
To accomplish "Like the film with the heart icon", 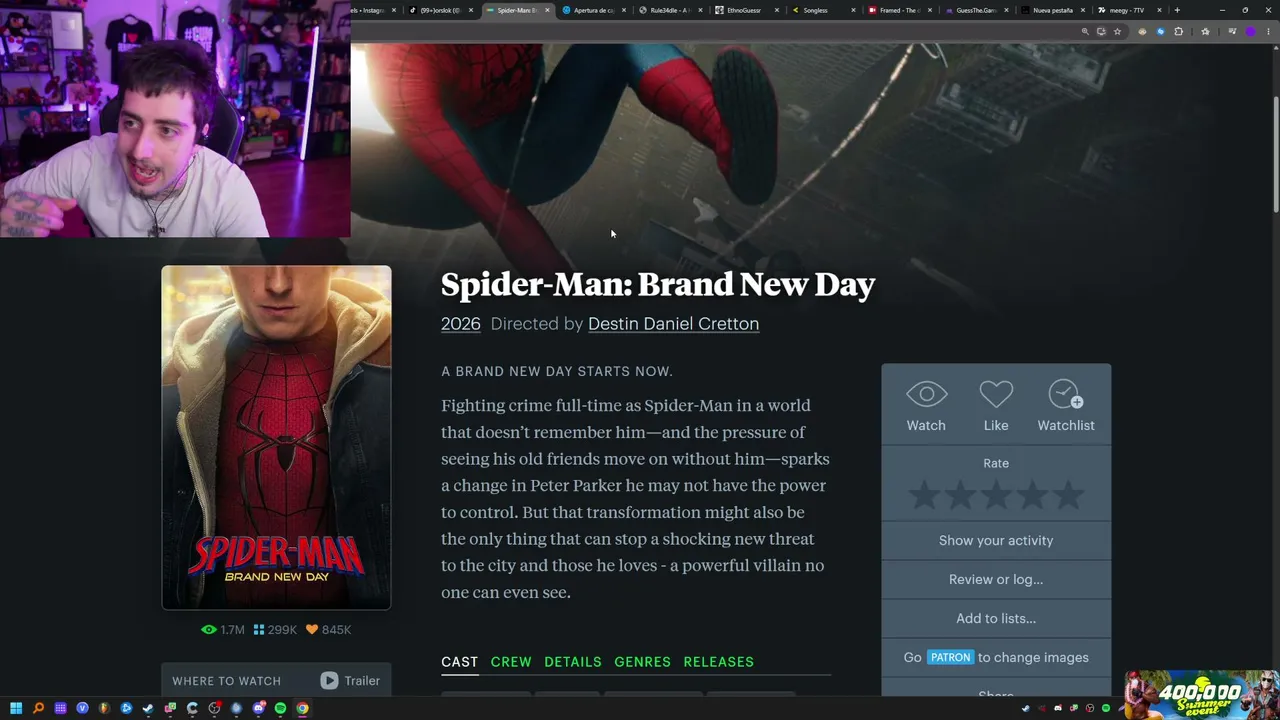I will 996,406.
